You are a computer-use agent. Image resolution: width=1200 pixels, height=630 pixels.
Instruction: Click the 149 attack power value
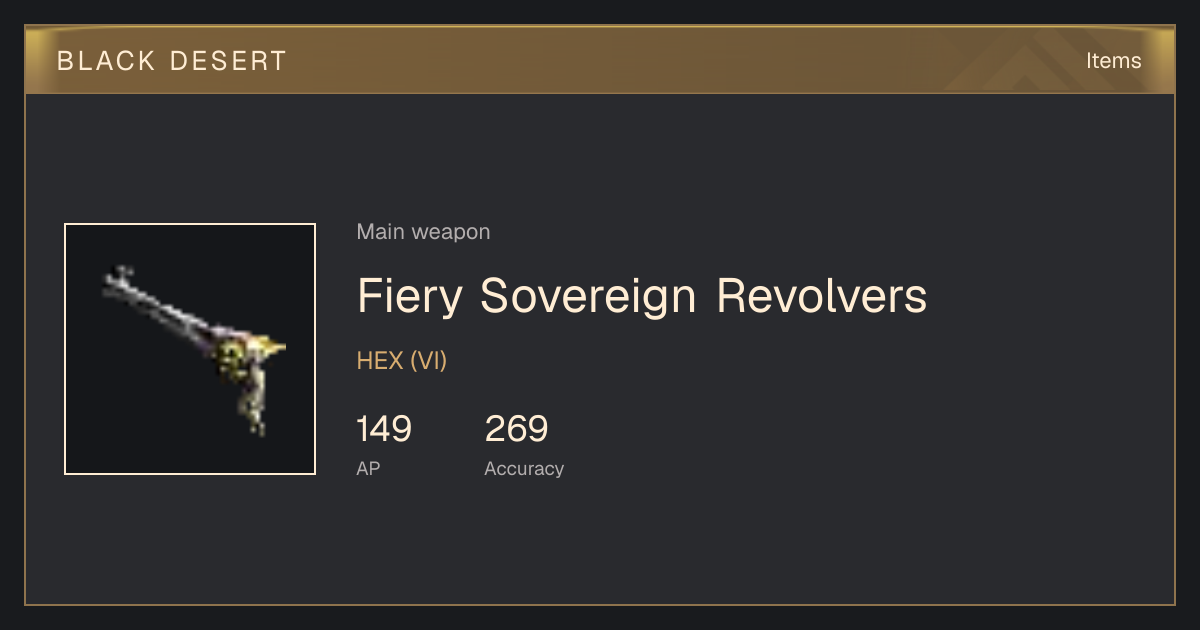(x=384, y=430)
